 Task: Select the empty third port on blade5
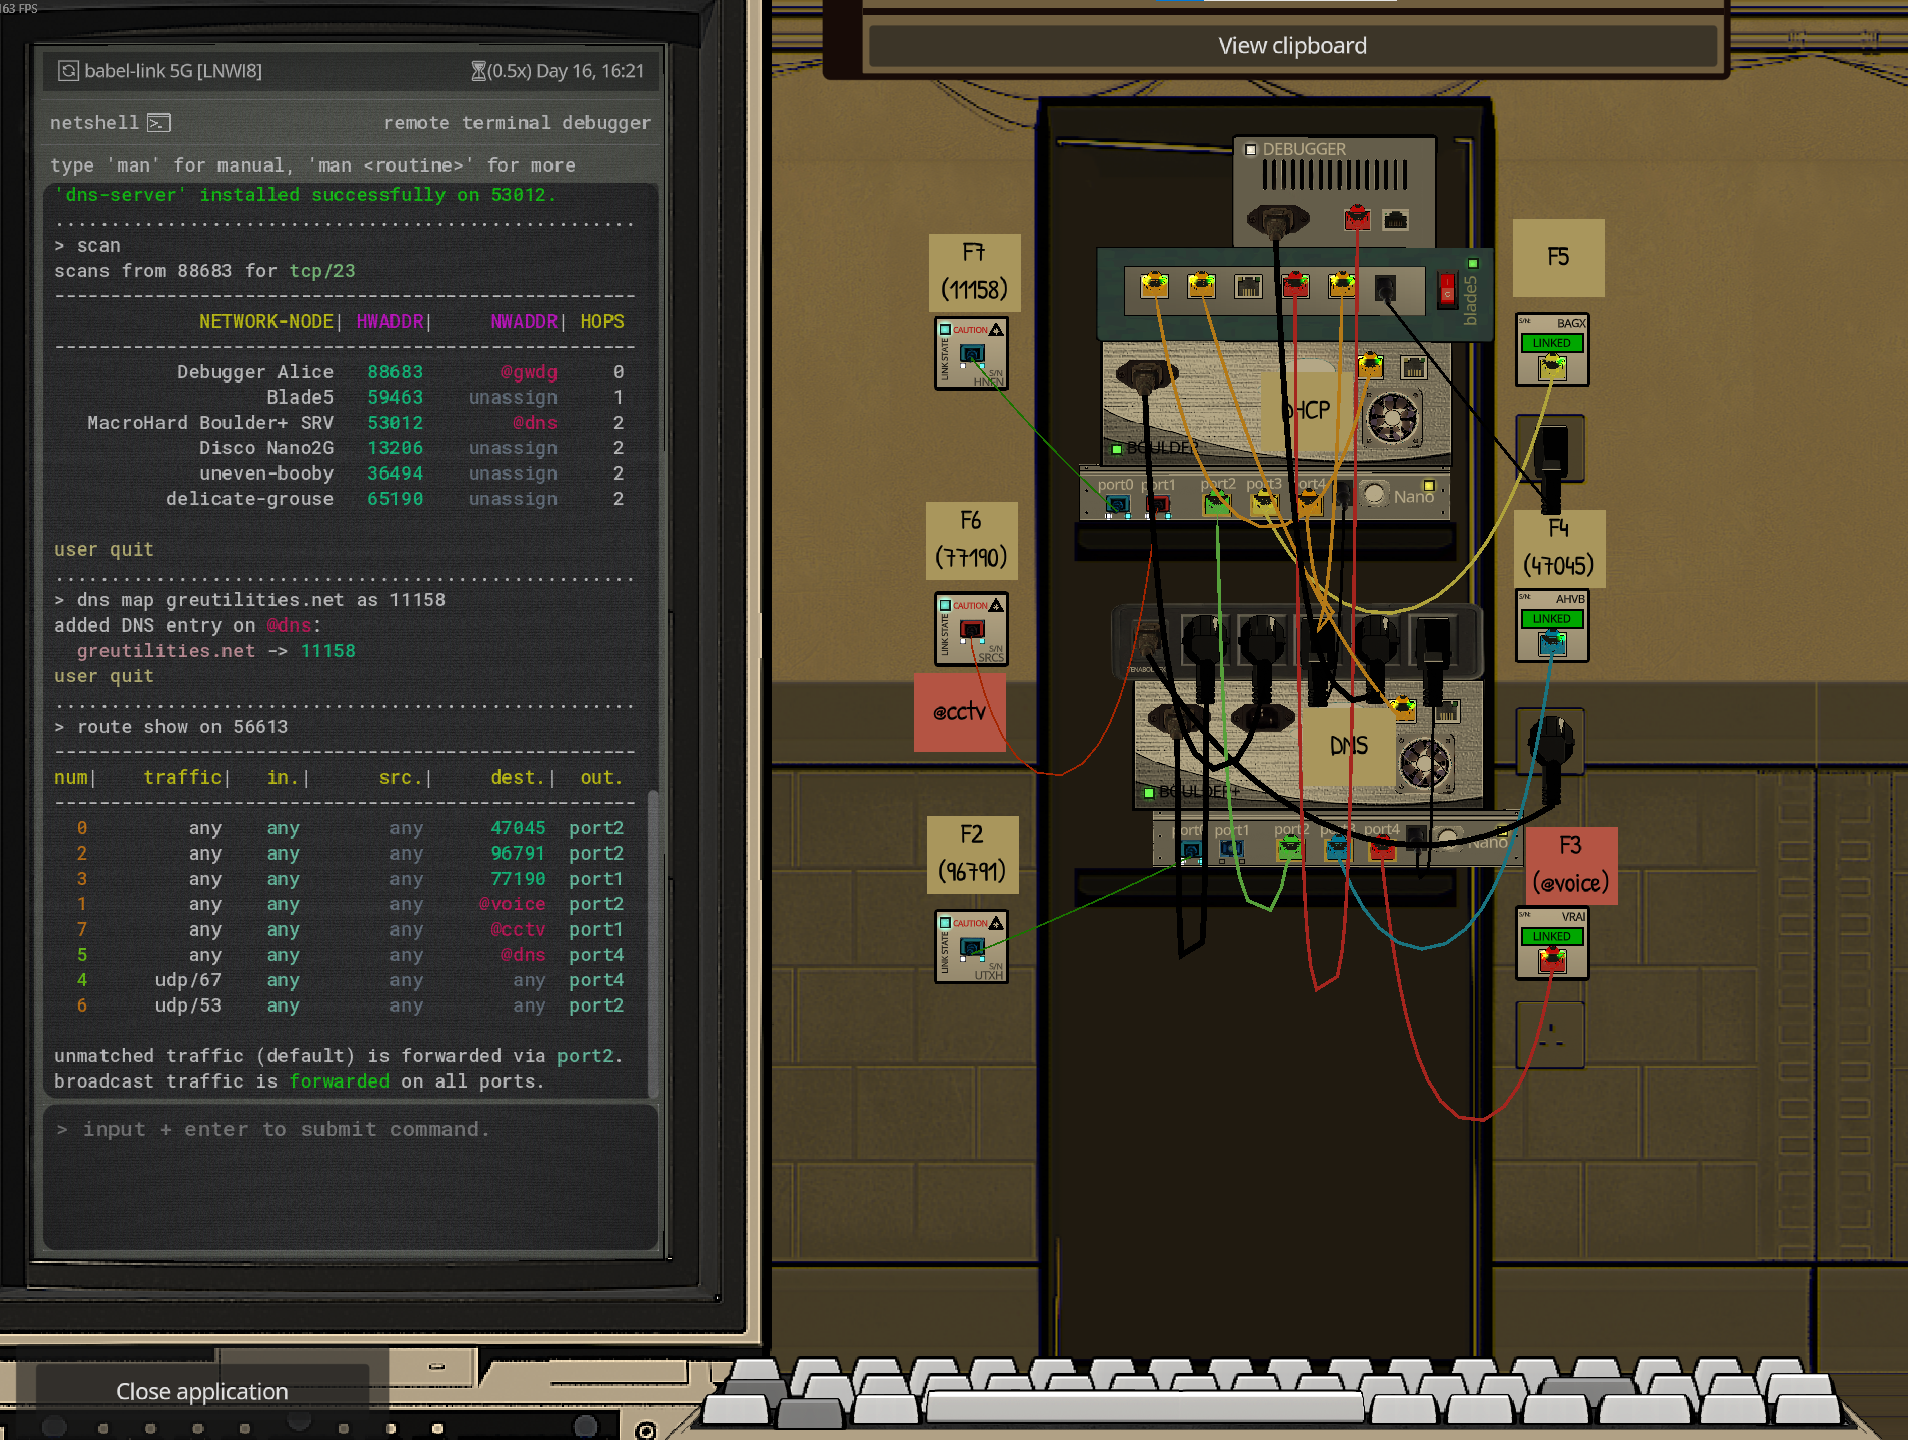pos(1248,288)
